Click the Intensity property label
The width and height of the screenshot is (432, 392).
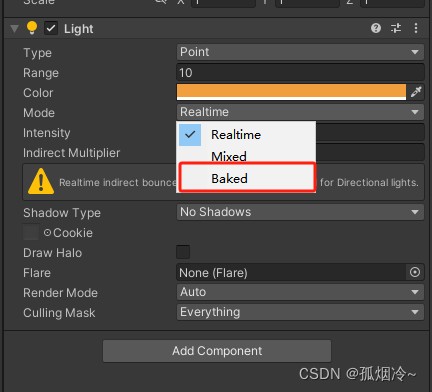point(46,133)
